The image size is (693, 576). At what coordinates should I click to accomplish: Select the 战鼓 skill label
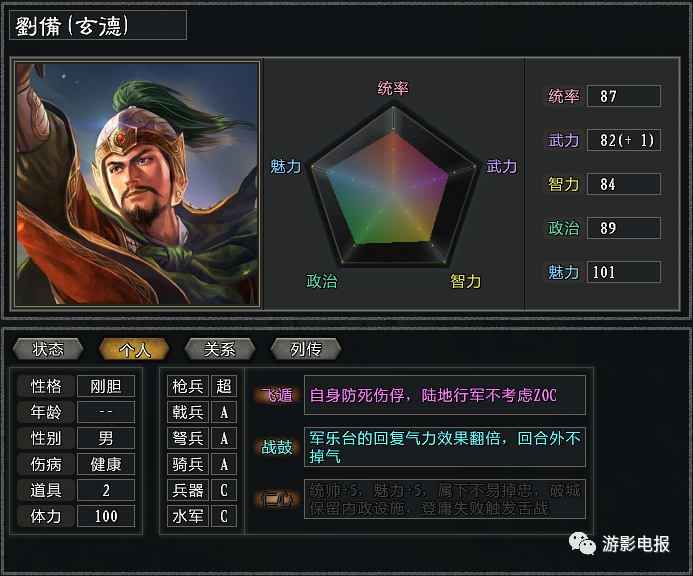pyautogui.click(x=277, y=447)
